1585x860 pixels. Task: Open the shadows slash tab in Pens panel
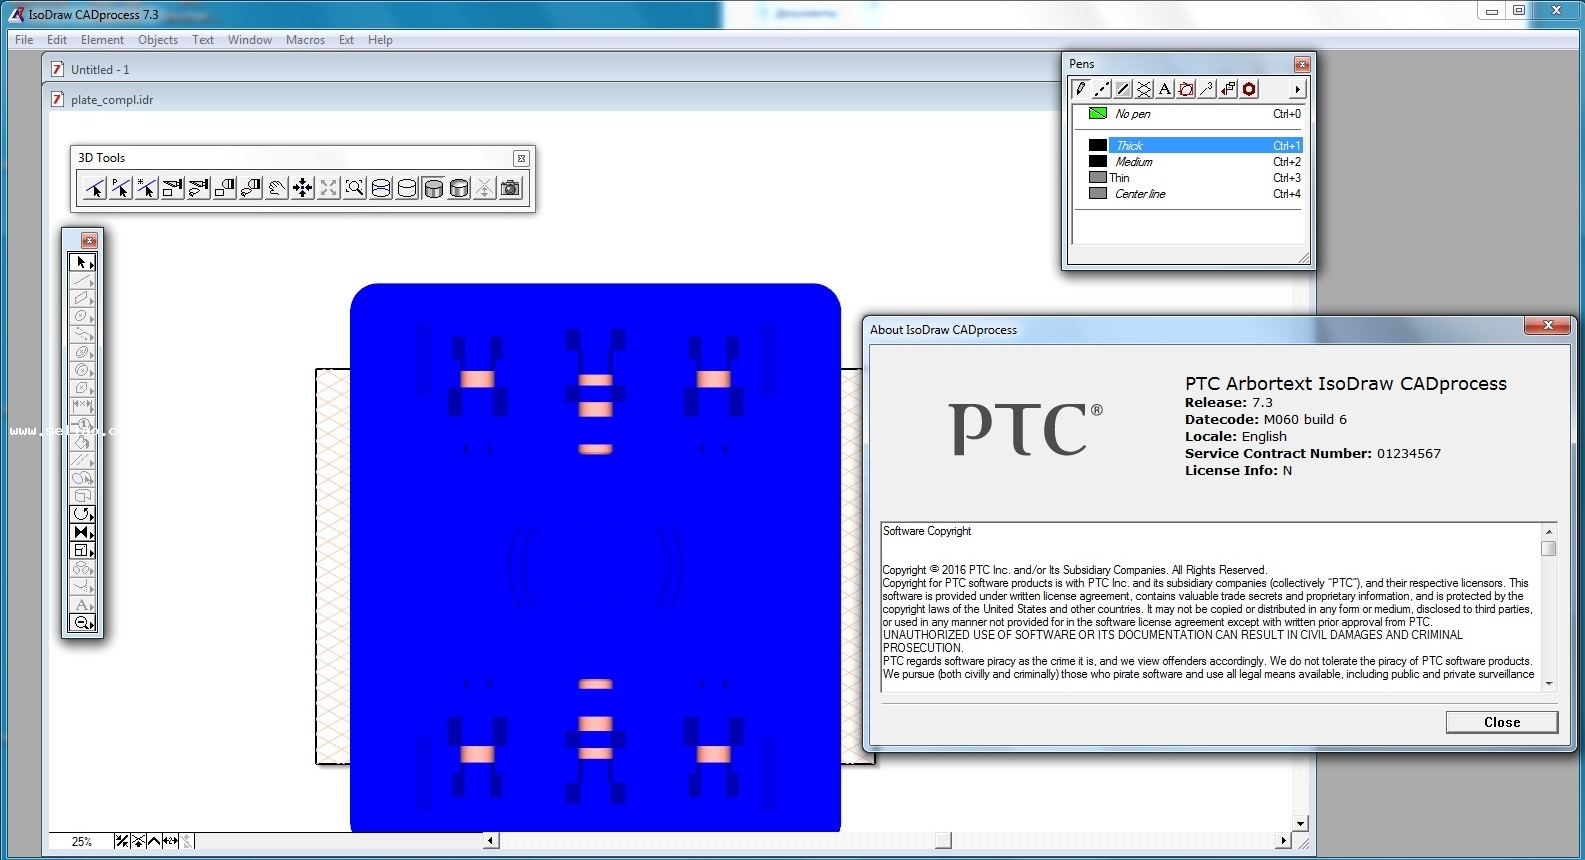coord(1123,89)
